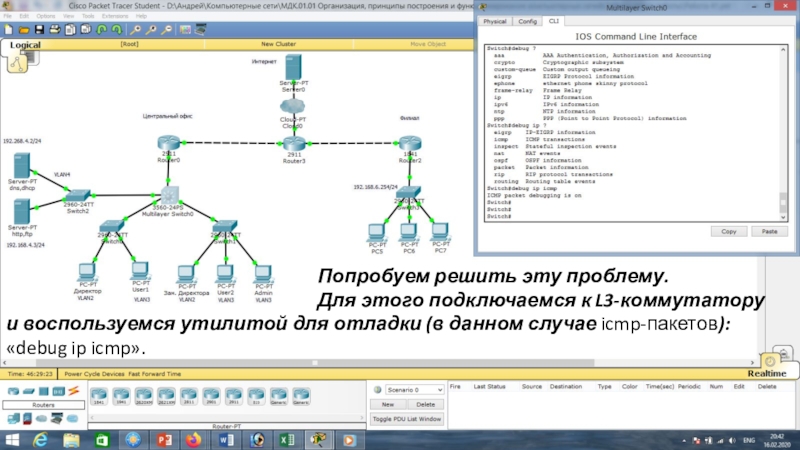Open the Scenario 0 dropdown
800x450 pixels.
414,390
